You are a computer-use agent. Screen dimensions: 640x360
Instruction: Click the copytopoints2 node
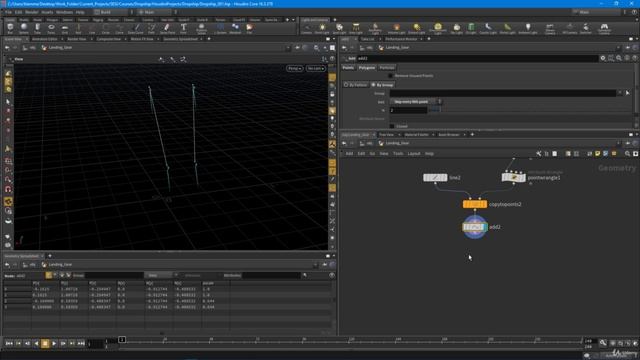tap(475, 204)
